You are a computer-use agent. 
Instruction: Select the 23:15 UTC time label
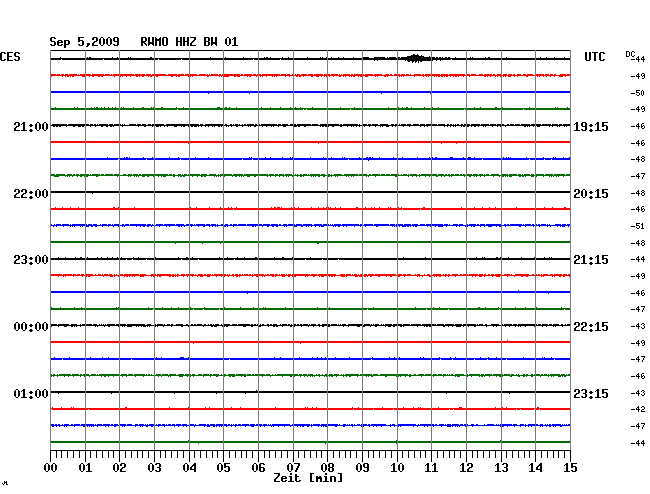(591, 394)
